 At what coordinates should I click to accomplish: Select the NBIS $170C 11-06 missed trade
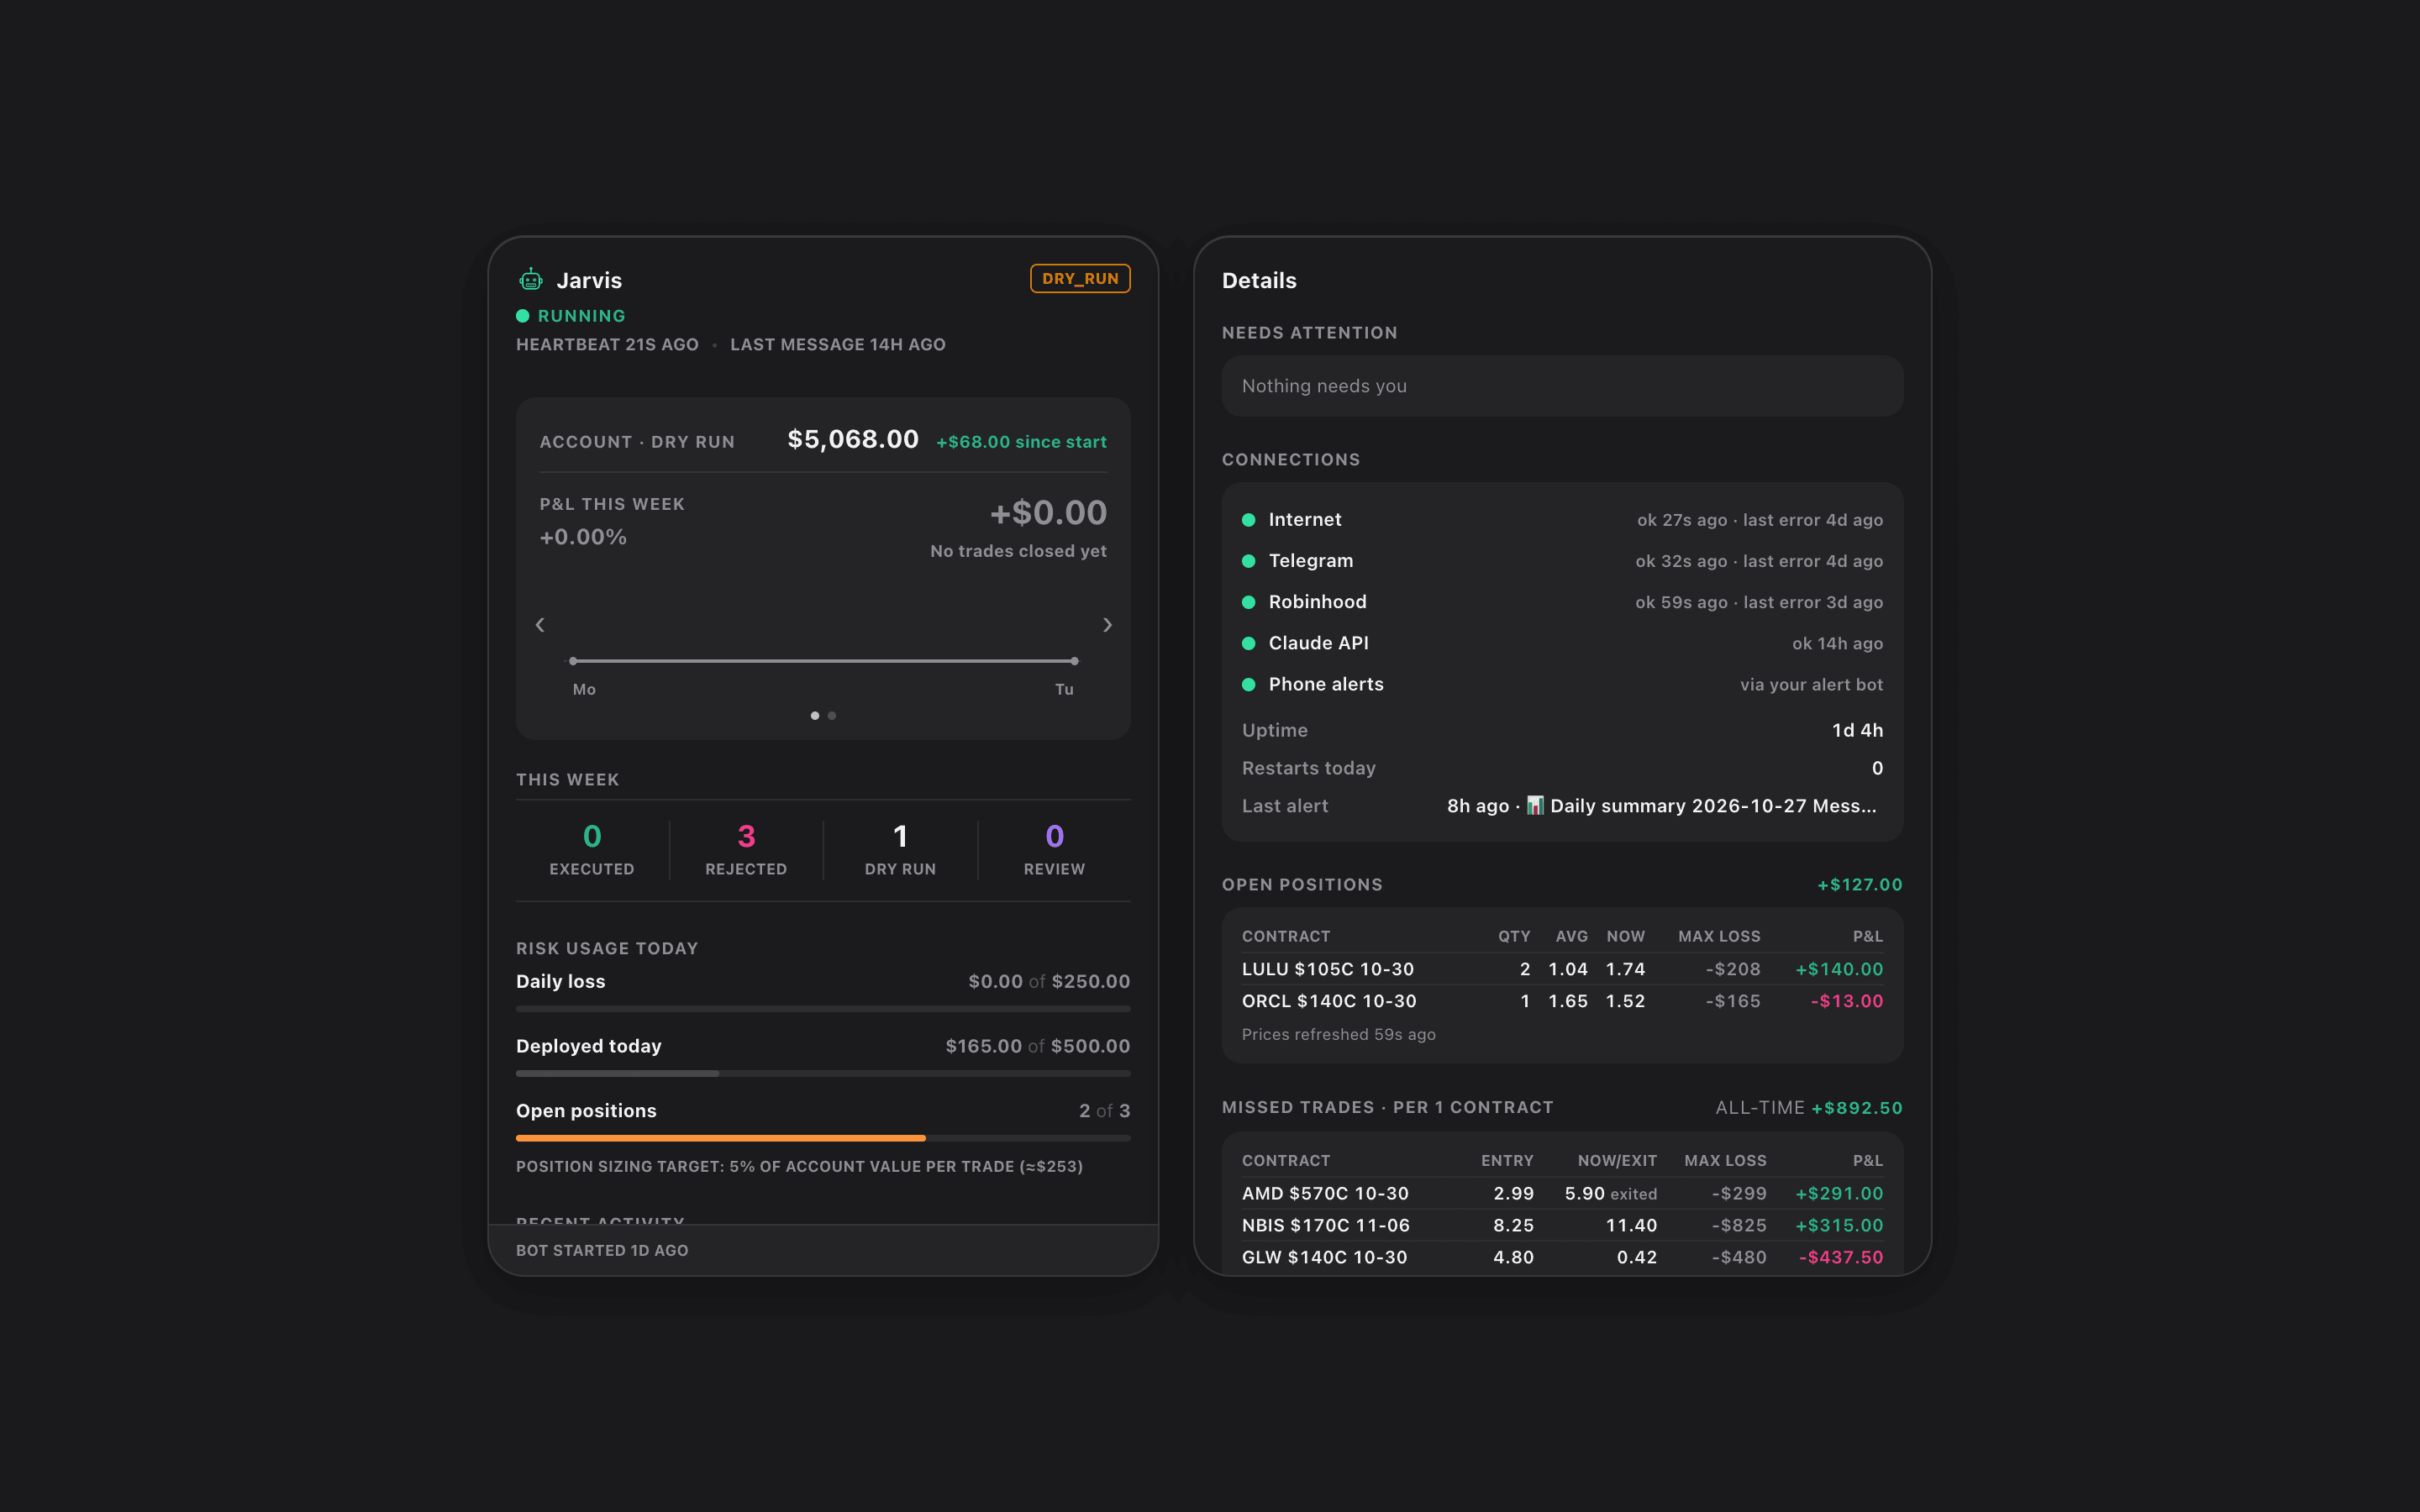[1562, 1225]
